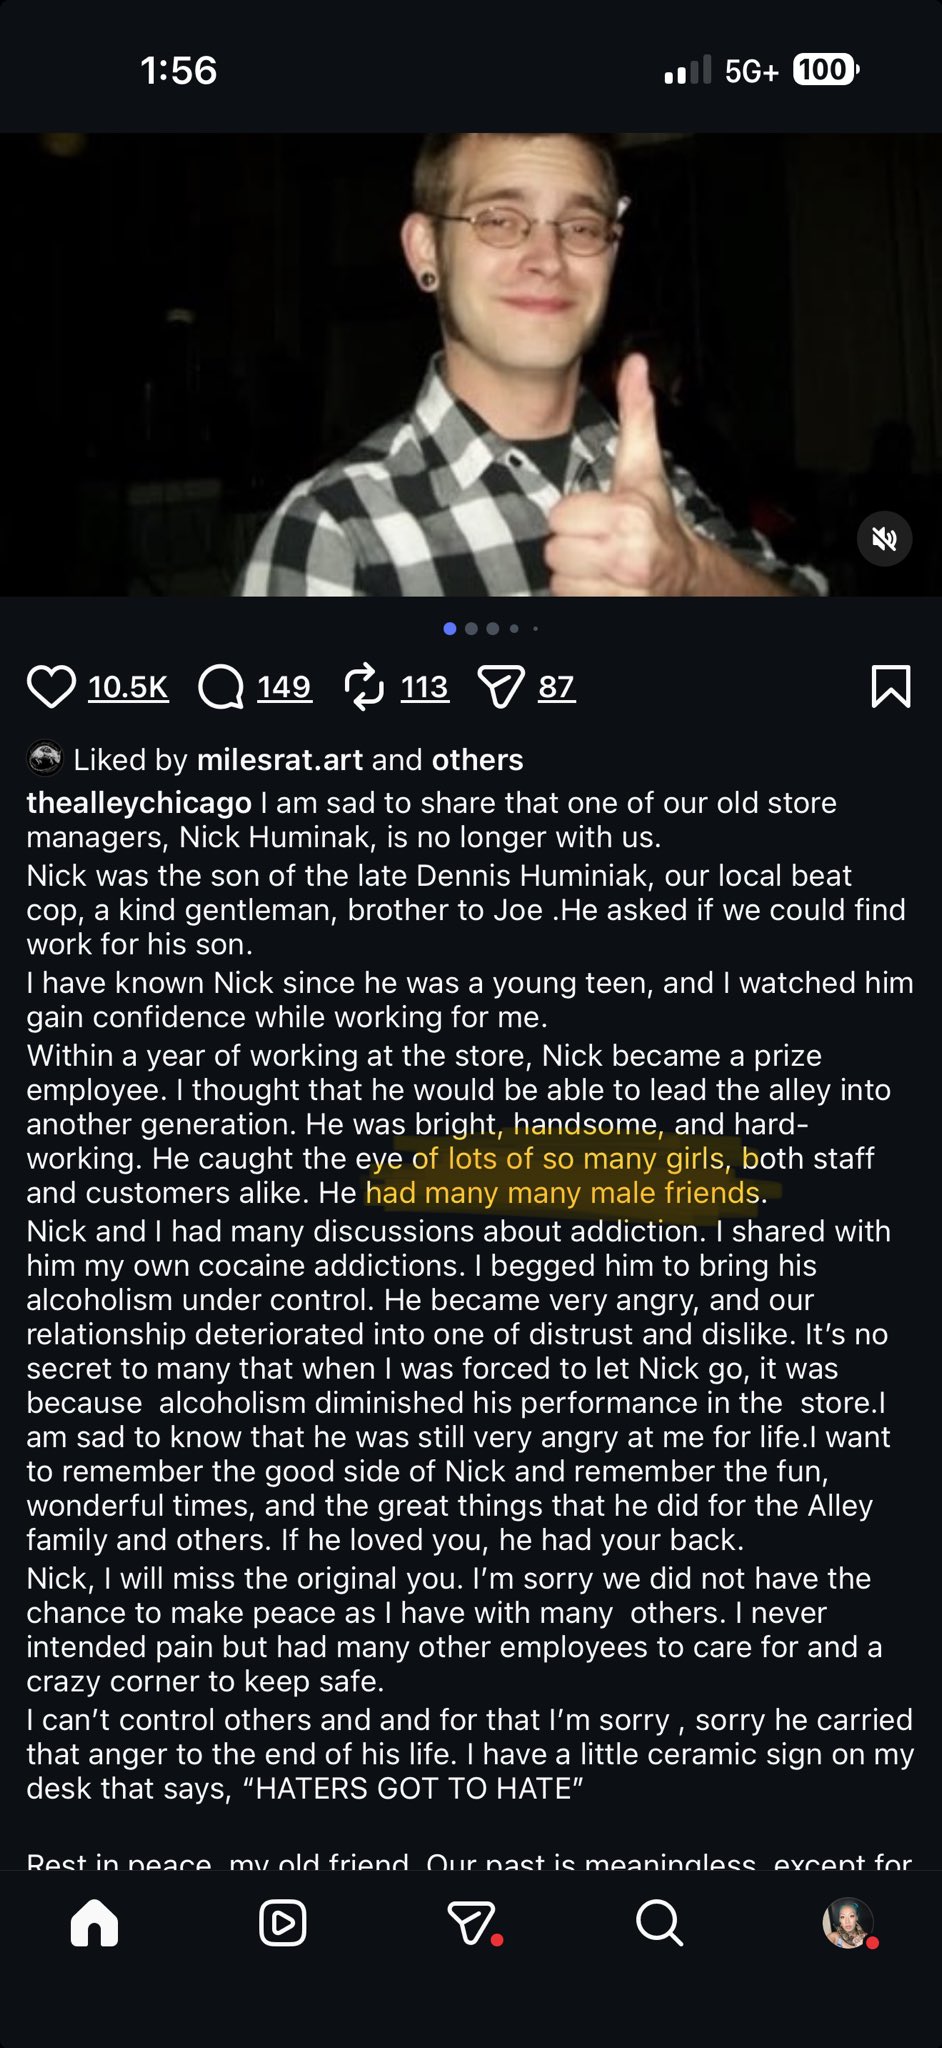Open direct messages in bottom bar
The width and height of the screenshot is (942, 2048).
472,1922
